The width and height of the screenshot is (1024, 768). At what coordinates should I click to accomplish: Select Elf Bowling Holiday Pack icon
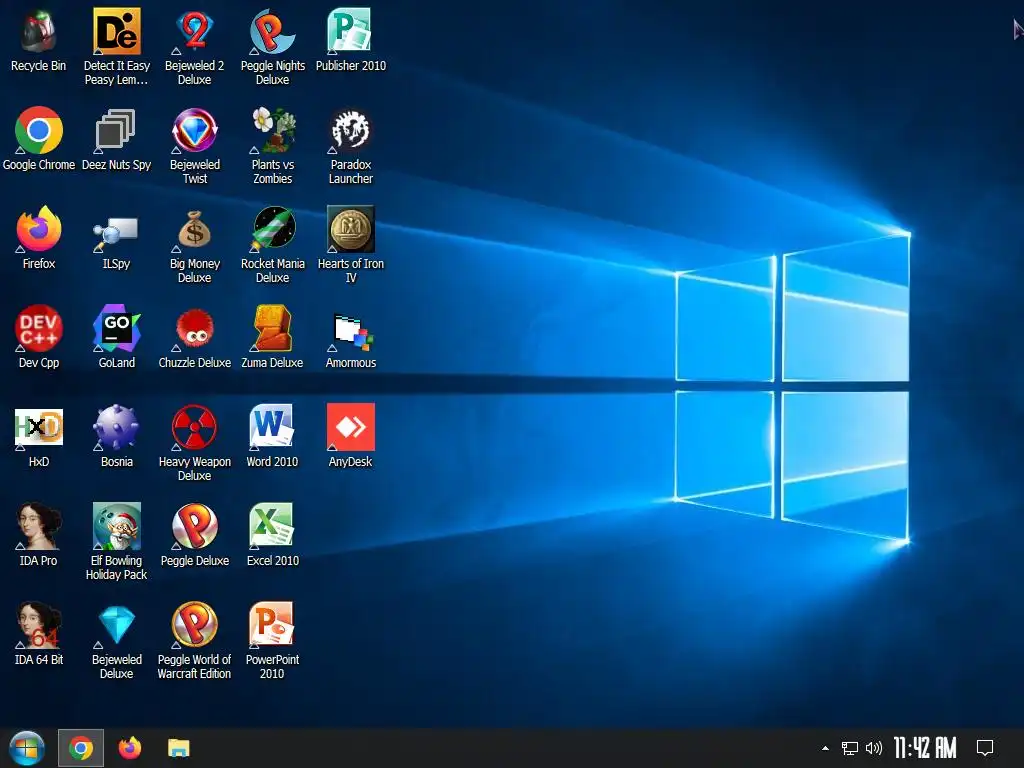point(116,541)
